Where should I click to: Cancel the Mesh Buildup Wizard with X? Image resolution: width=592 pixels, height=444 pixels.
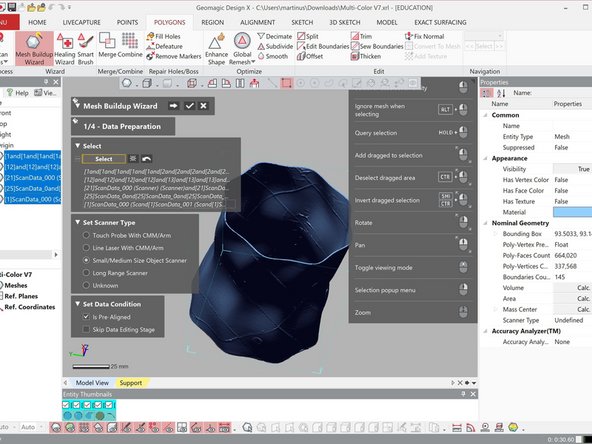click(x=203, y=106)
